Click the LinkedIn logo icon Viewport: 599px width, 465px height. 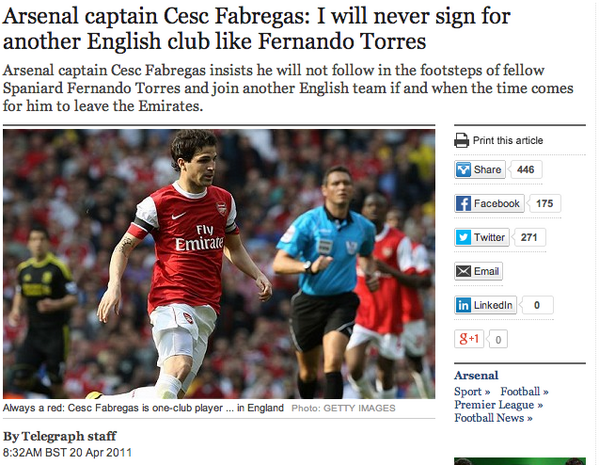(x=463, y=305)
